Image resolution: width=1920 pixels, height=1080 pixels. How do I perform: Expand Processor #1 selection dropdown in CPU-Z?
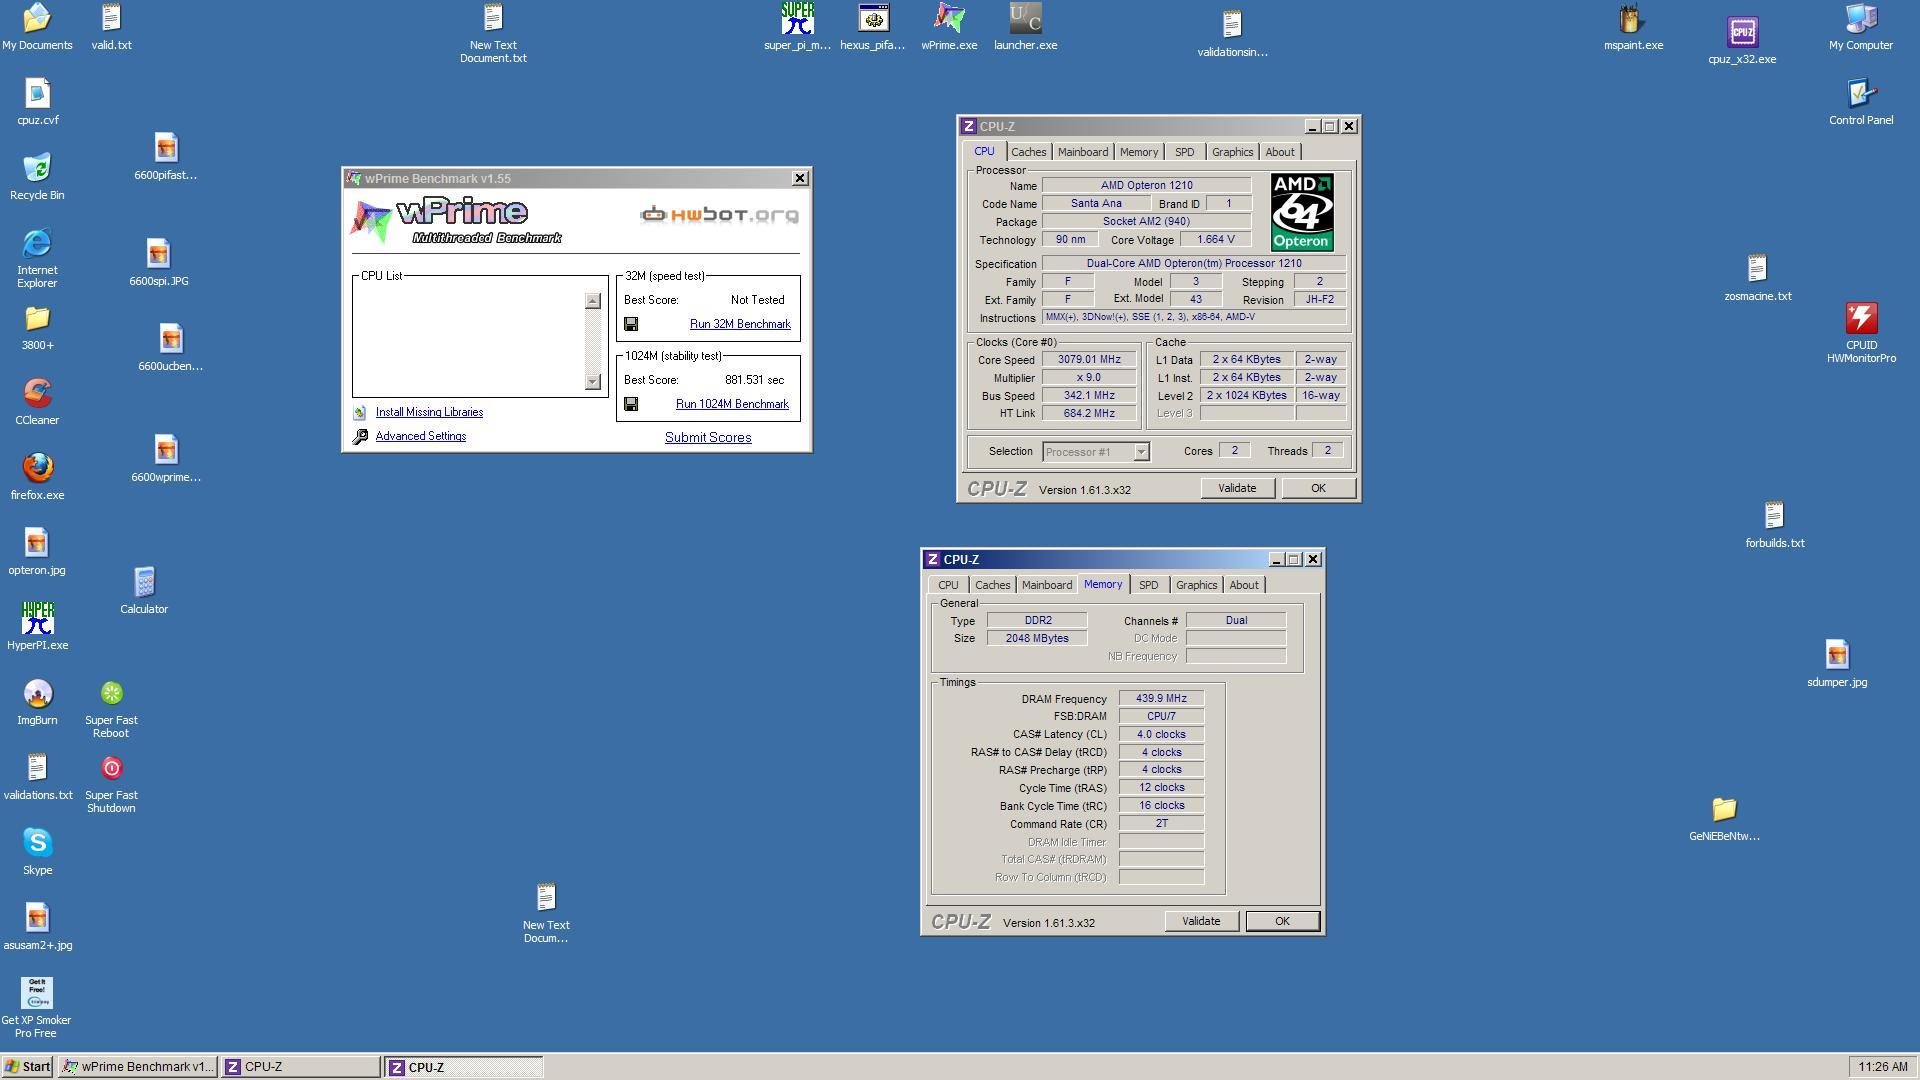point(1140,452)
